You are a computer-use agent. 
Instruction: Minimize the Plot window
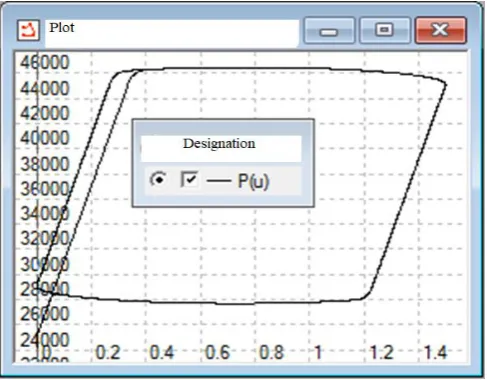tap(329, 31)
